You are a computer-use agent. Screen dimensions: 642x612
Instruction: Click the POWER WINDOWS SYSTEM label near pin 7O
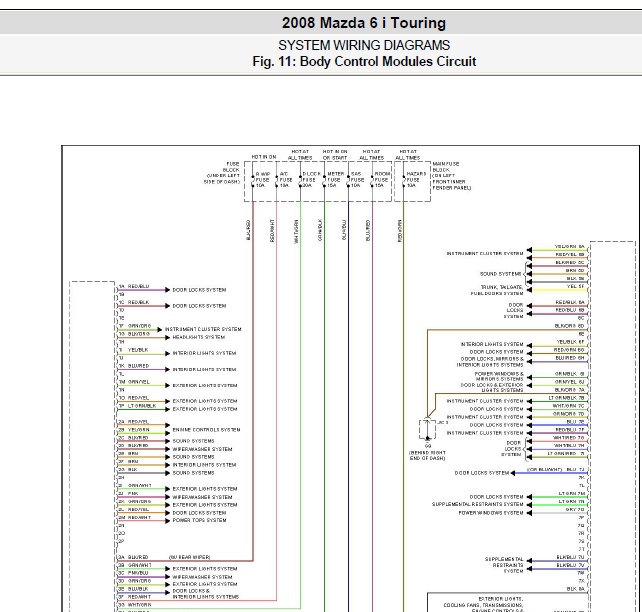490,513
